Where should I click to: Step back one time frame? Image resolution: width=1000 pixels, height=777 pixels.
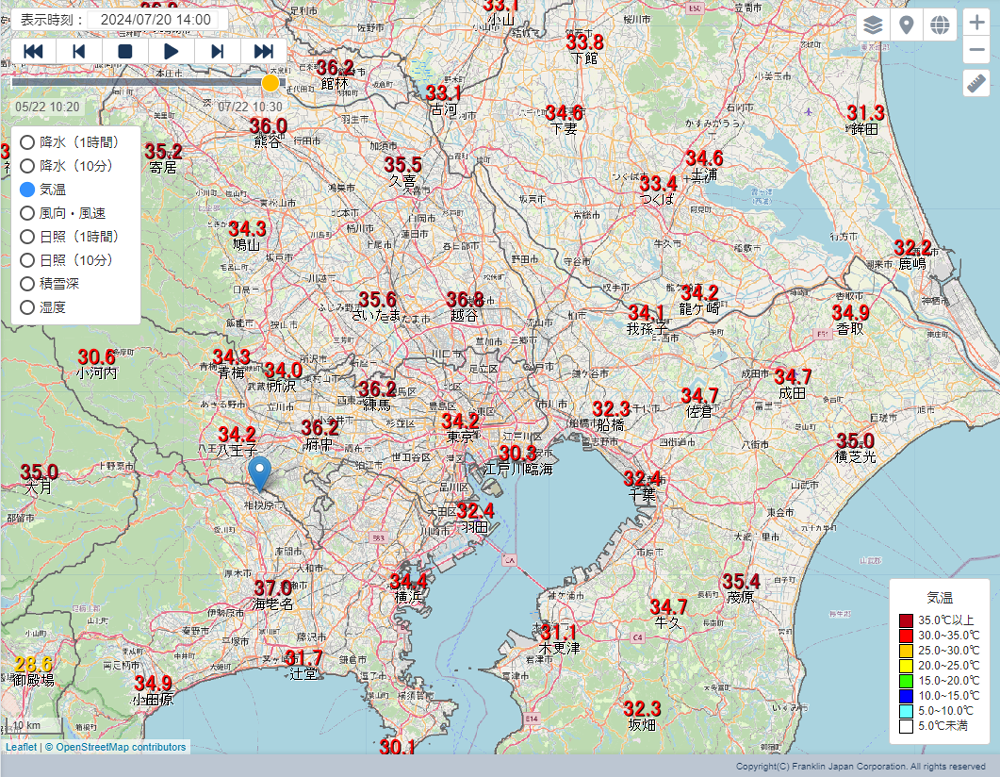point(79,51)
